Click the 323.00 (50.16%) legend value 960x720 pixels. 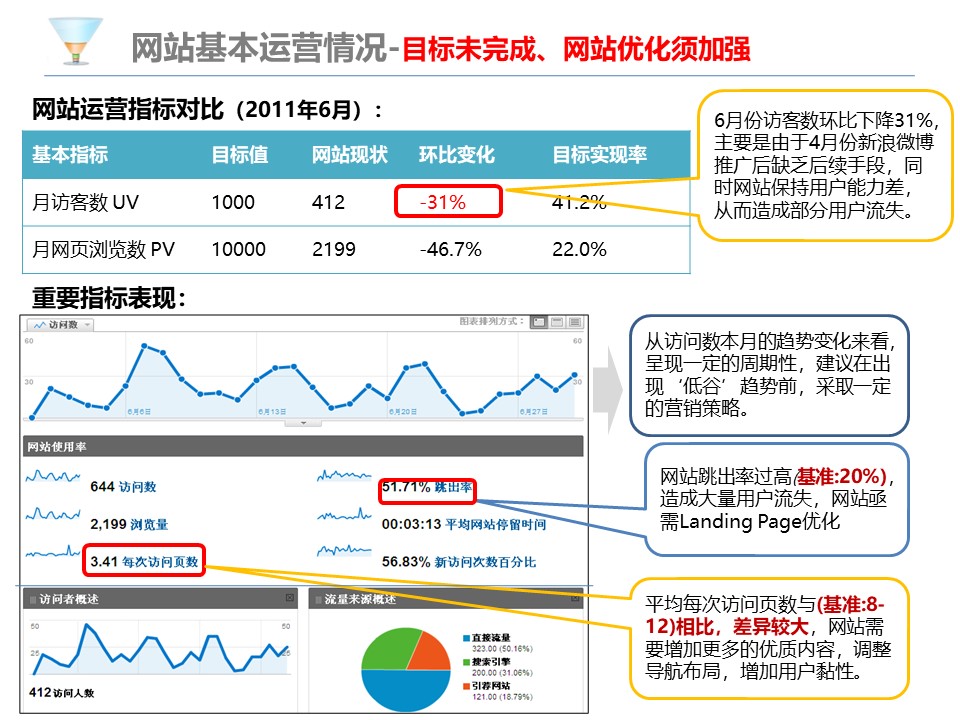coord(502,648)
